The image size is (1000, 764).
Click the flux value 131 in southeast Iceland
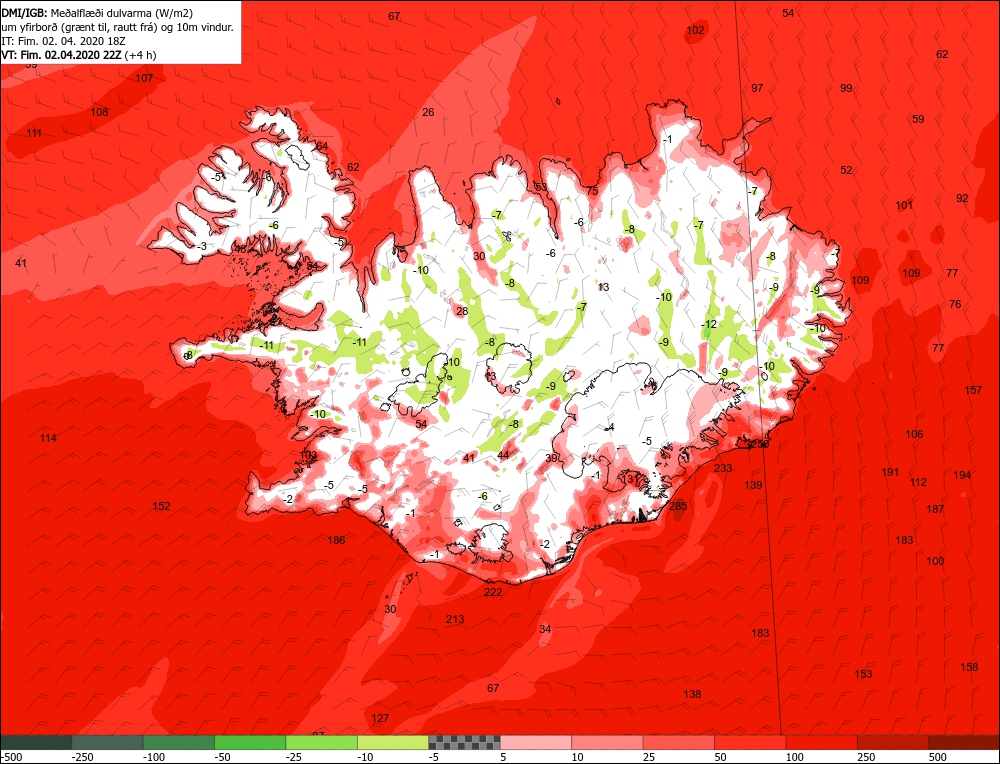[631, 478]
